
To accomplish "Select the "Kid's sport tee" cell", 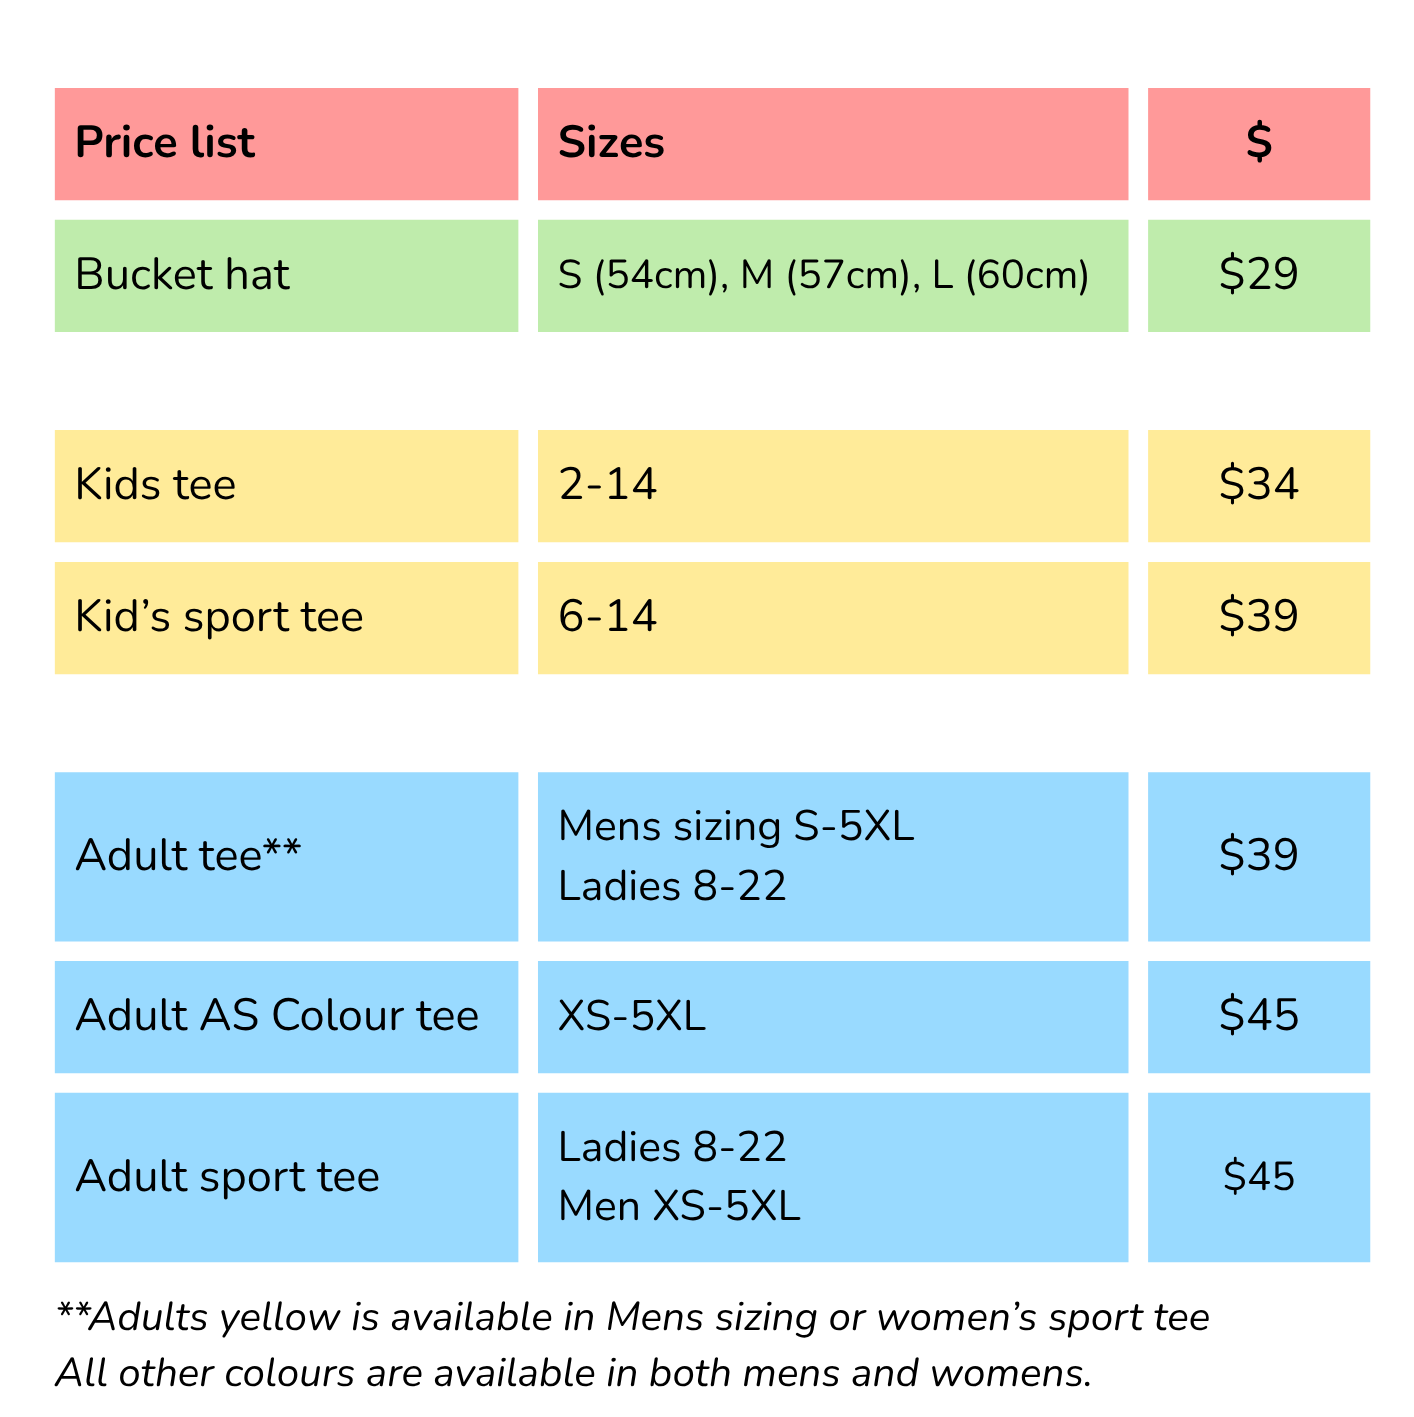I will 286,617.
